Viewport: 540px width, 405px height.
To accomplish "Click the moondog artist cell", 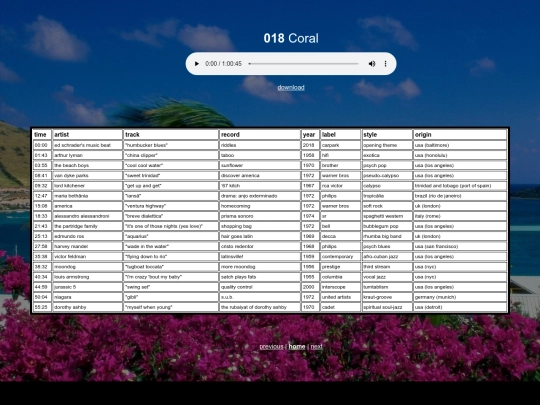I will click(x=87, y=267).
